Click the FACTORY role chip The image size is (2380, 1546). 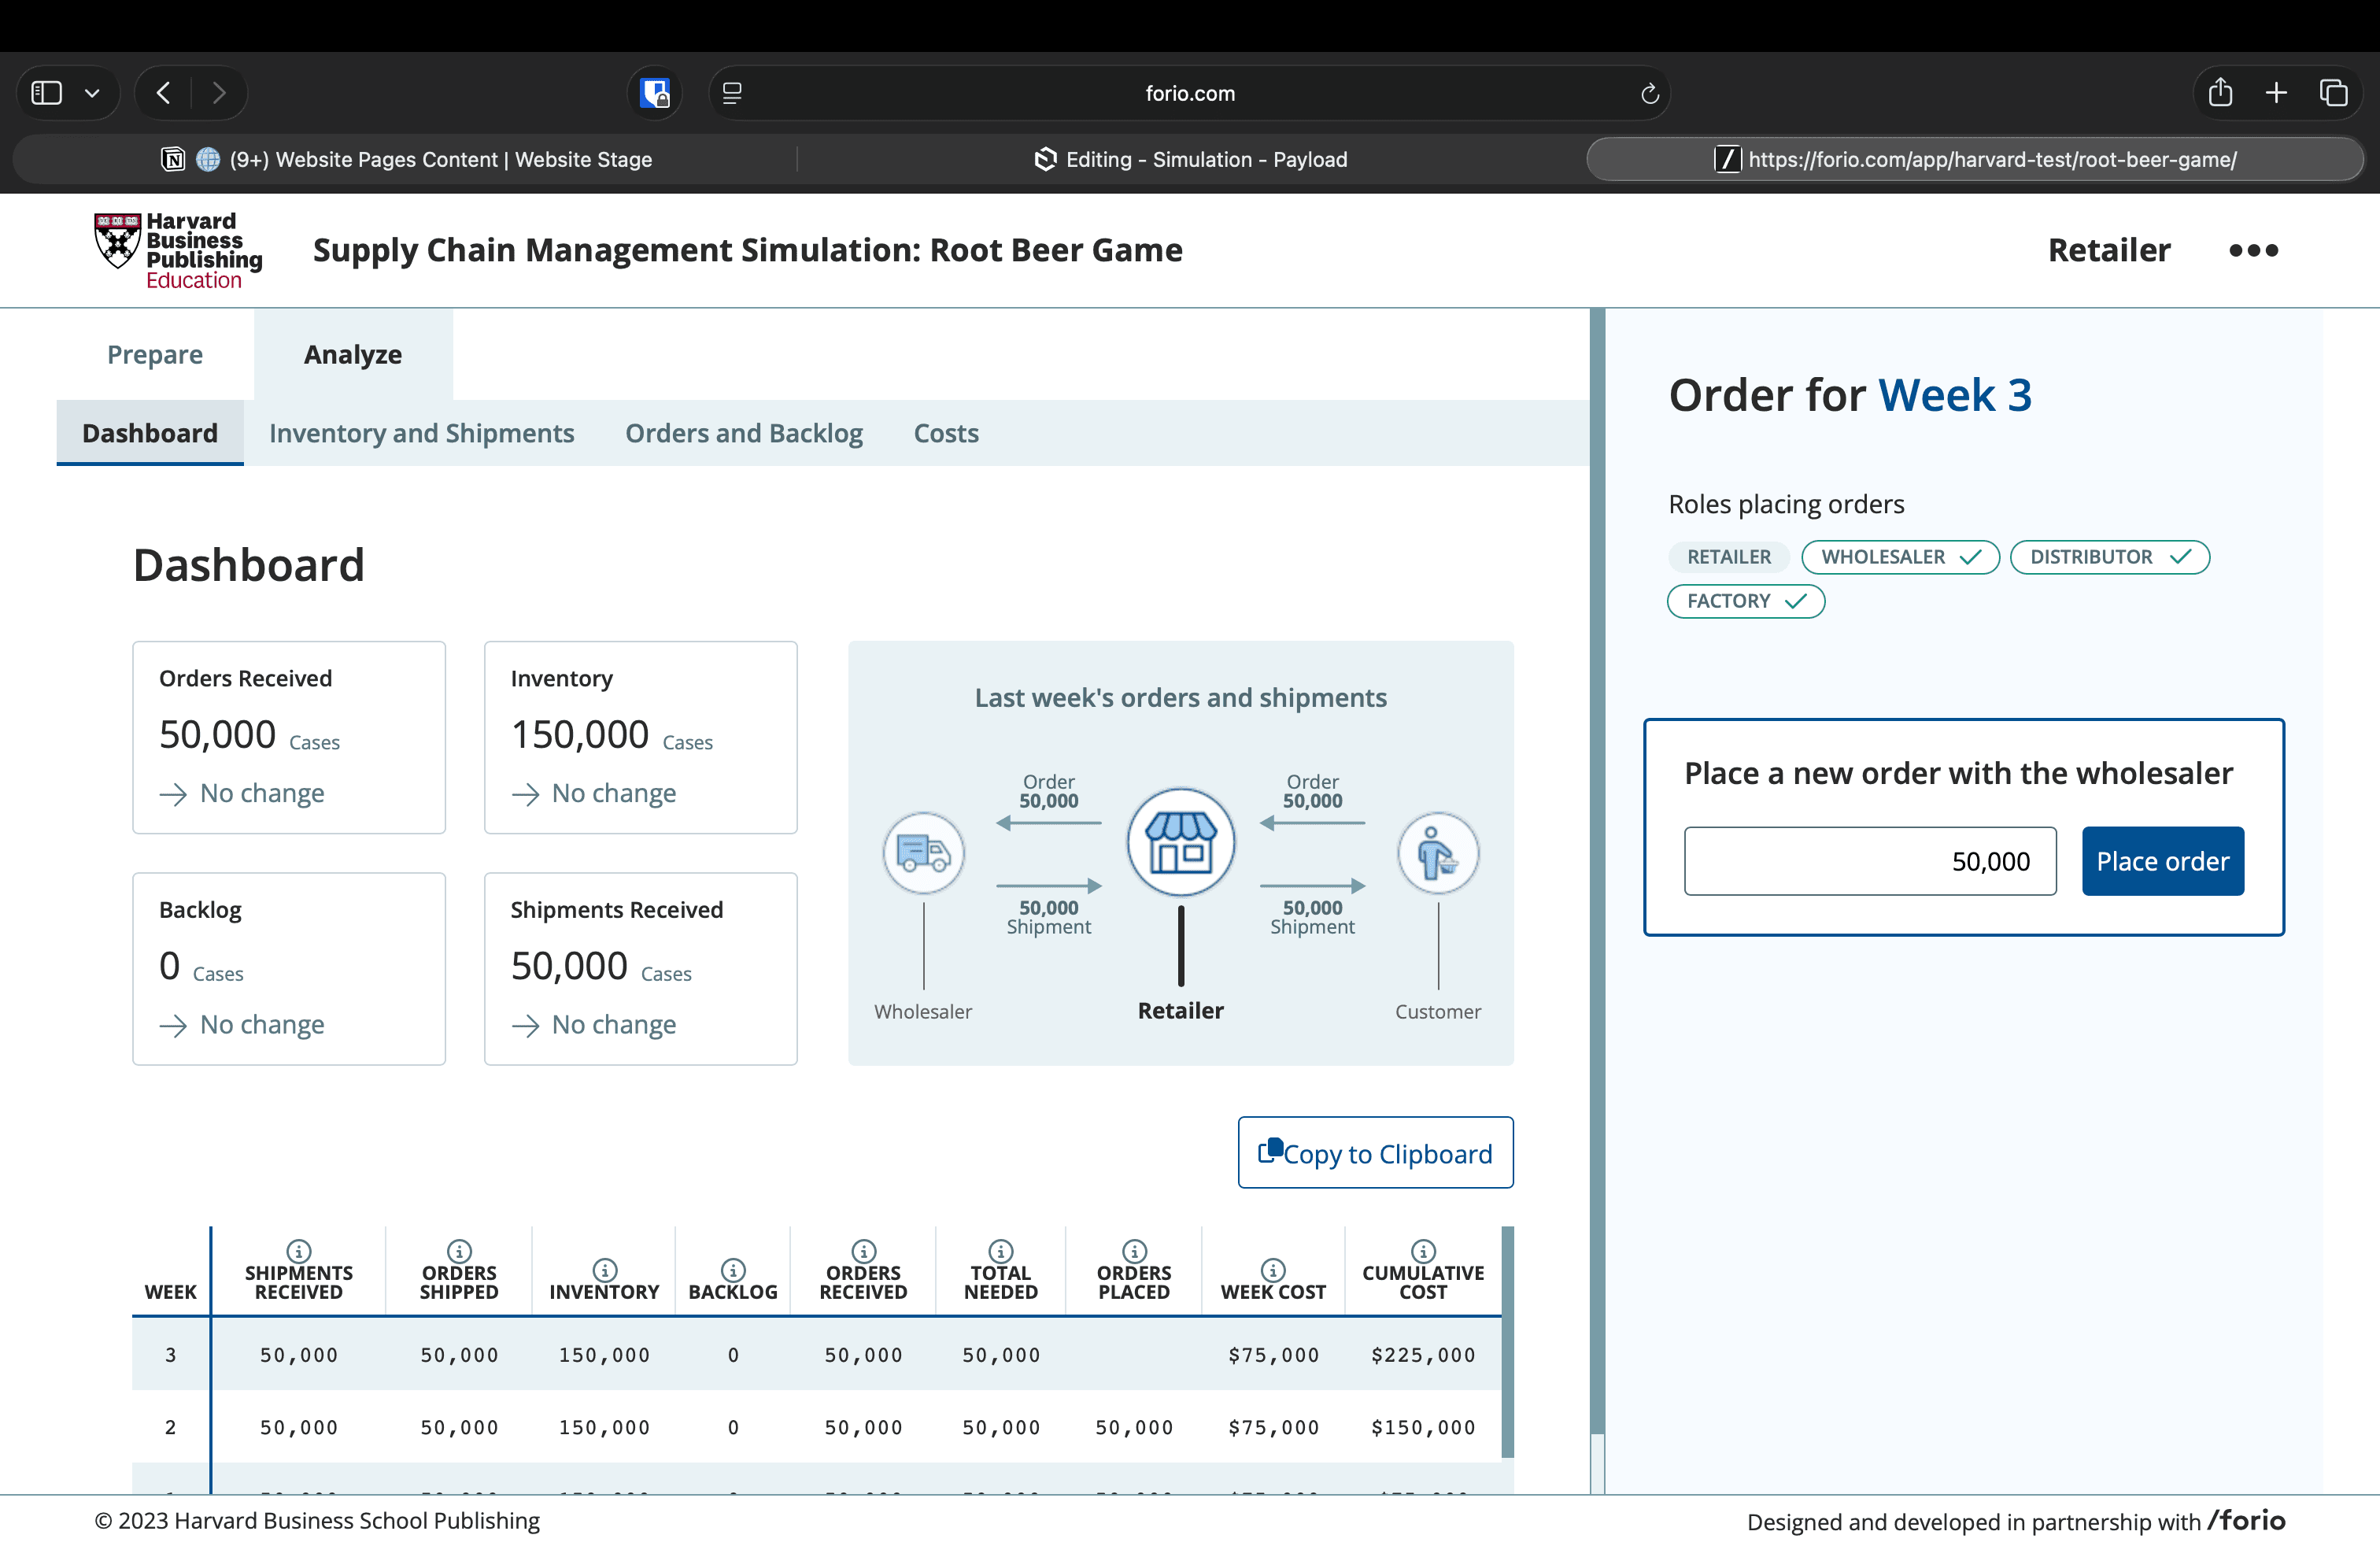1745,601
